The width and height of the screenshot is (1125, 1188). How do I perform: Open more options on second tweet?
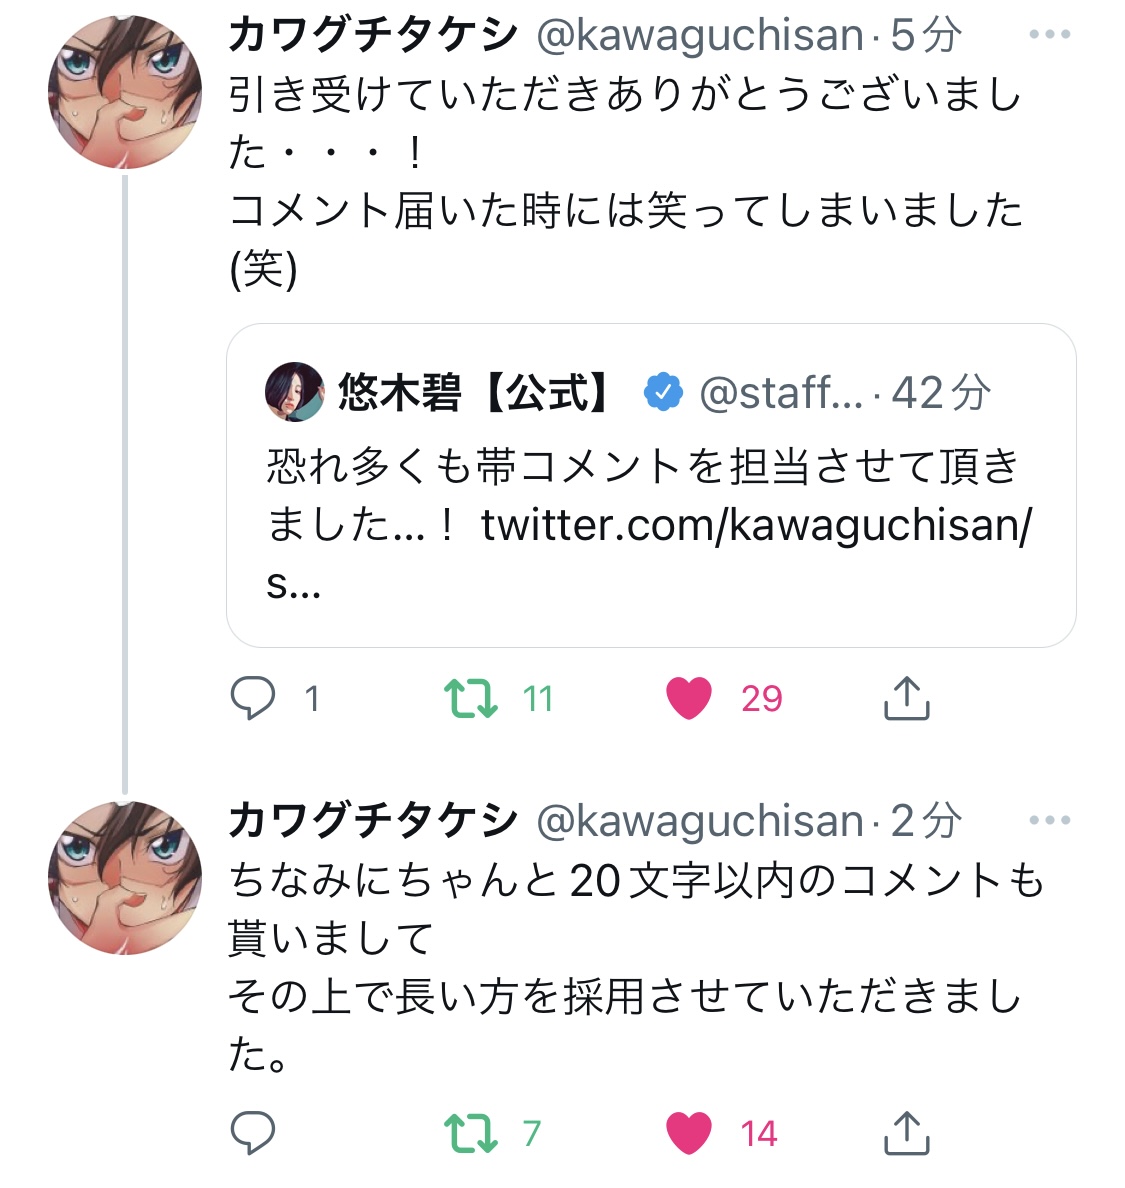(x=1049, y=821)
